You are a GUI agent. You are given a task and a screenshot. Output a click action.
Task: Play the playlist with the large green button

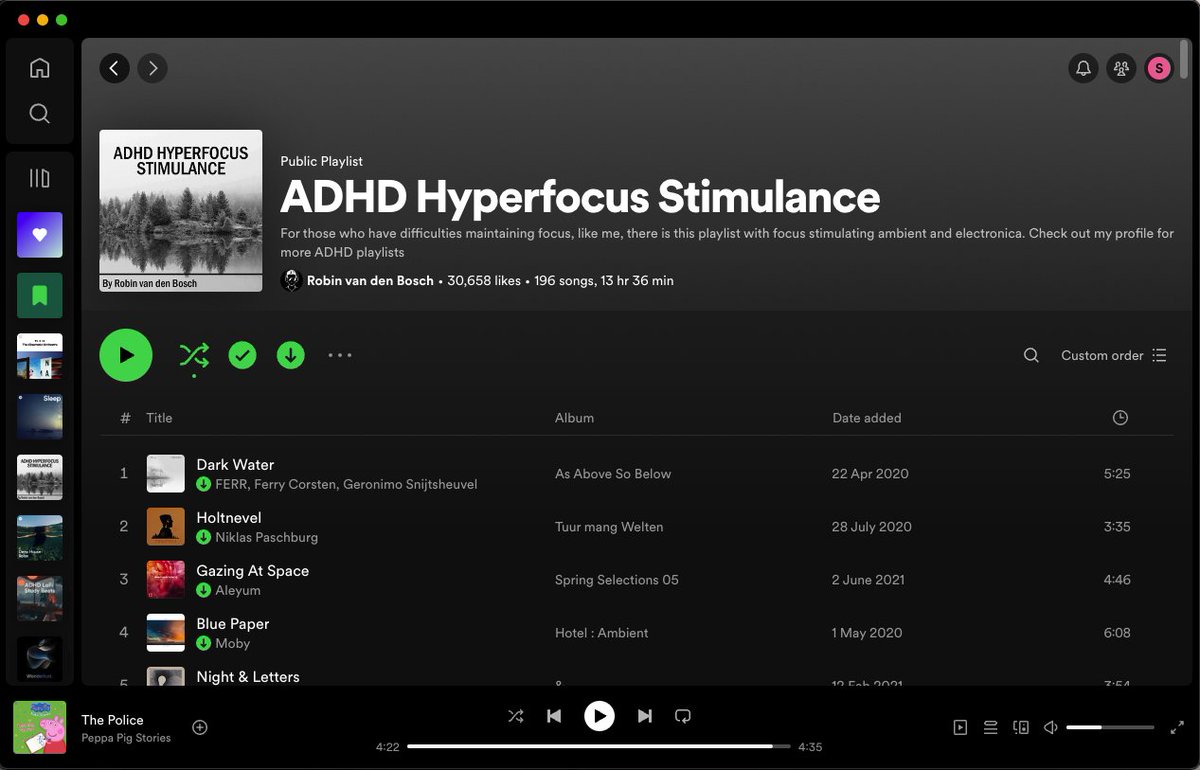coord(126,355)
